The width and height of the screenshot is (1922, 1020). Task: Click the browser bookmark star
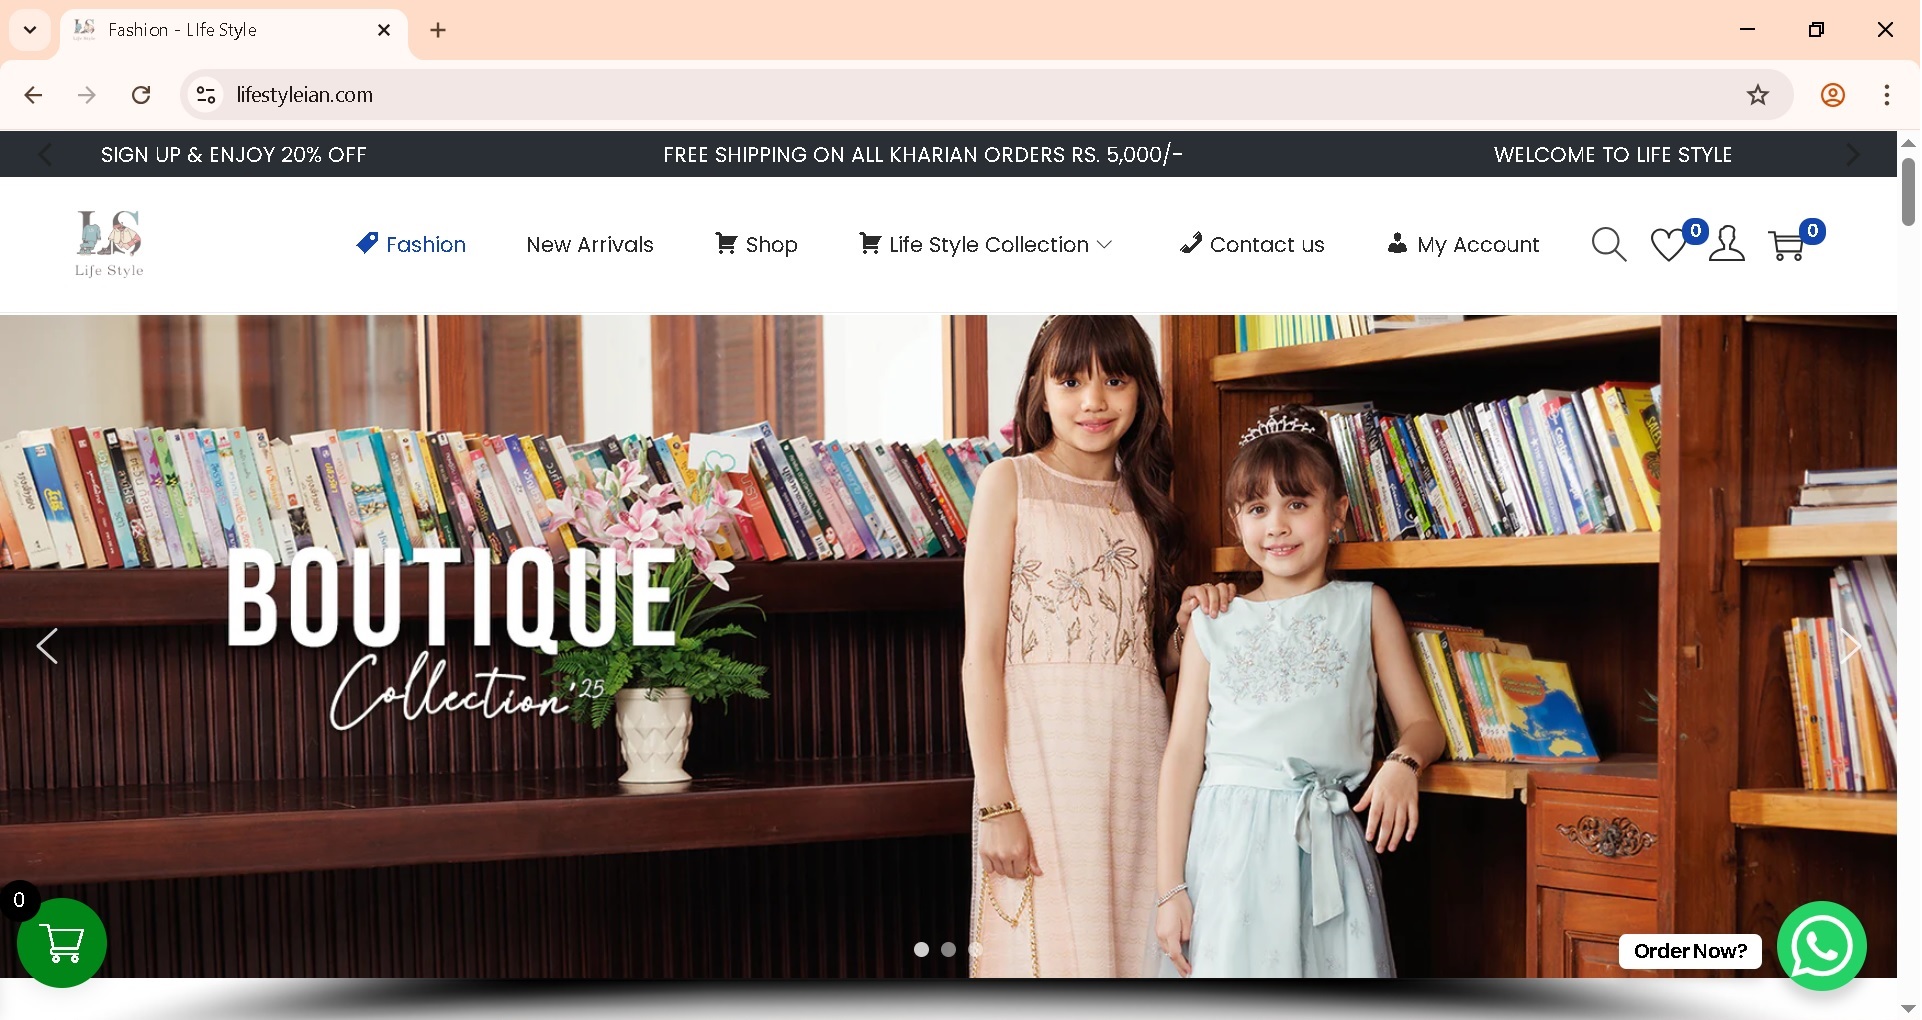coord(1757,95)
